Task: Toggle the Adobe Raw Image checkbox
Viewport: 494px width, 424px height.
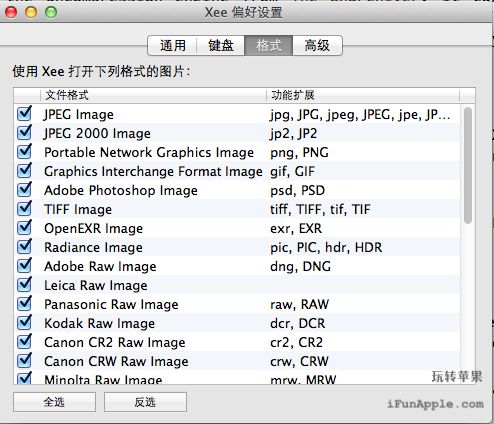Action: [25, 266]
